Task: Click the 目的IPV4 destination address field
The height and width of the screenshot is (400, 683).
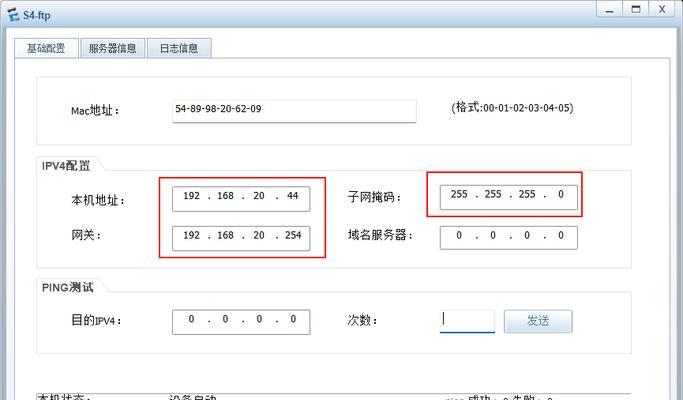Action: 241,322
